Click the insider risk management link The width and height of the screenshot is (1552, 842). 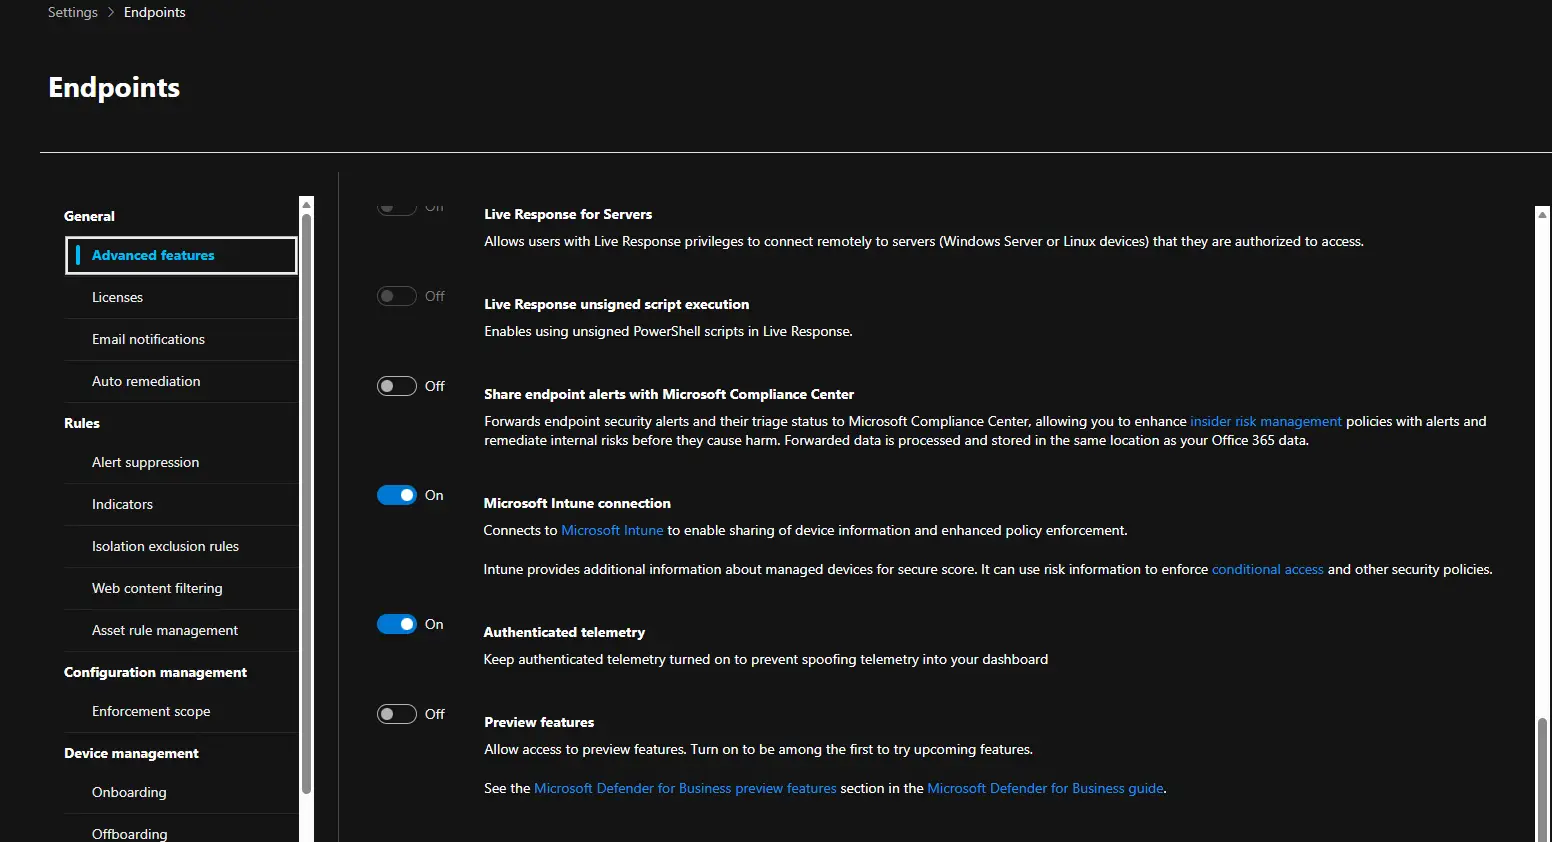pyautogui.click(x=1265, y=421)
